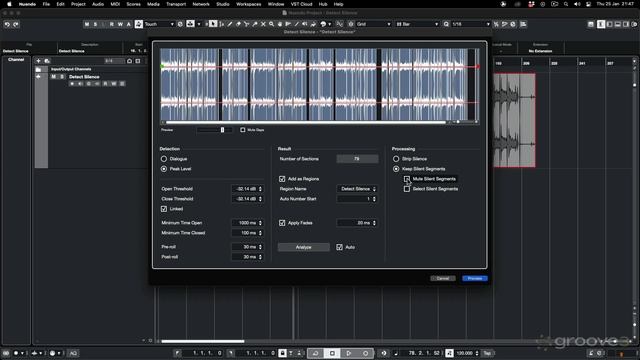This screenshot has width=640, height=360.
Task: Toggle the Auto analyze checkbox
Action: 340,247
